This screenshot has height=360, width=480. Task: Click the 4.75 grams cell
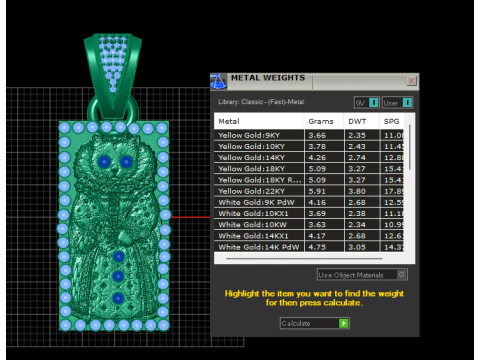point(324,247)
